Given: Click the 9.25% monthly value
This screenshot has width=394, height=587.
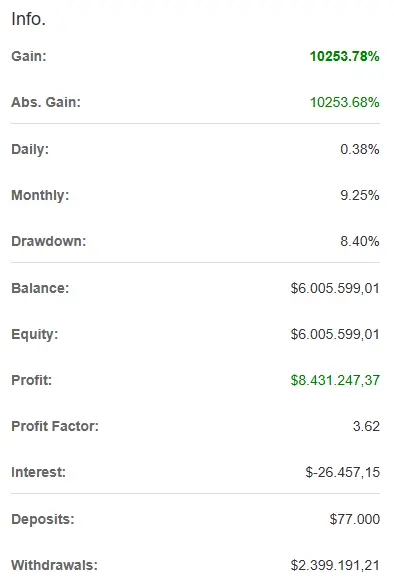Looking at the screenshot, I should click(360, 195).
